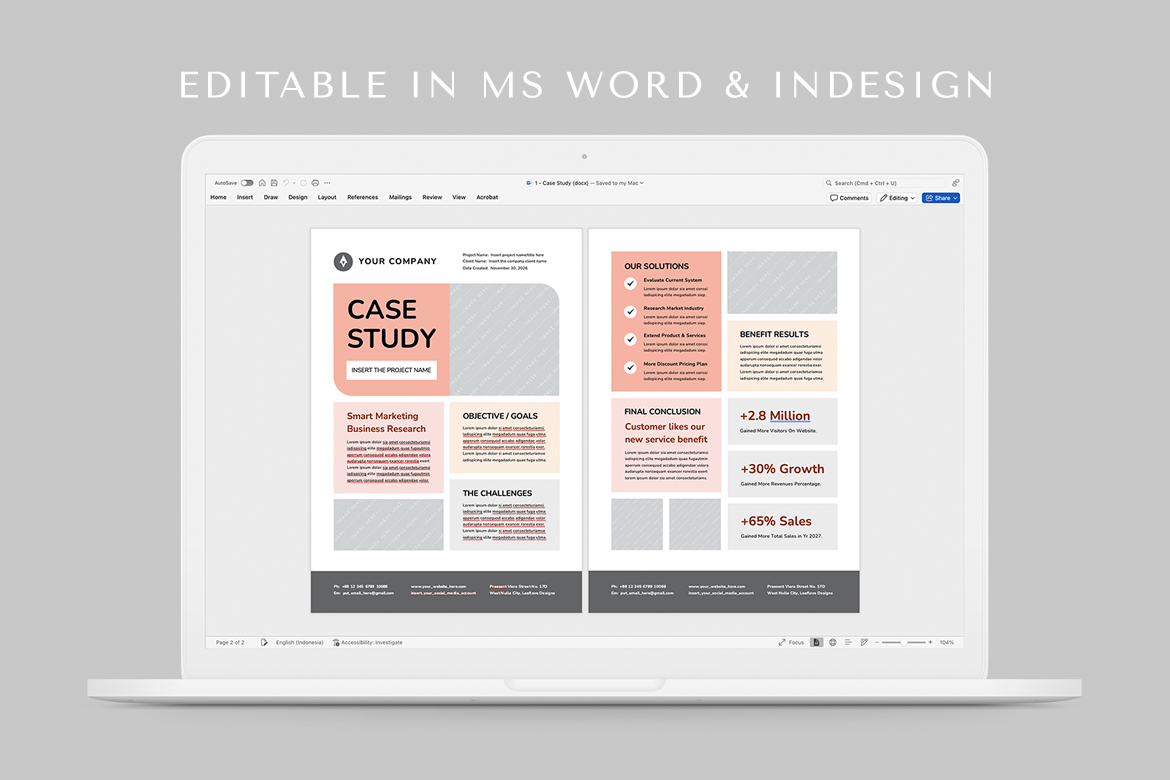Enable Focus mode in status bar
Viewport: 1170px width, 780px height.
pyautogui.click(x=791, y=642)
